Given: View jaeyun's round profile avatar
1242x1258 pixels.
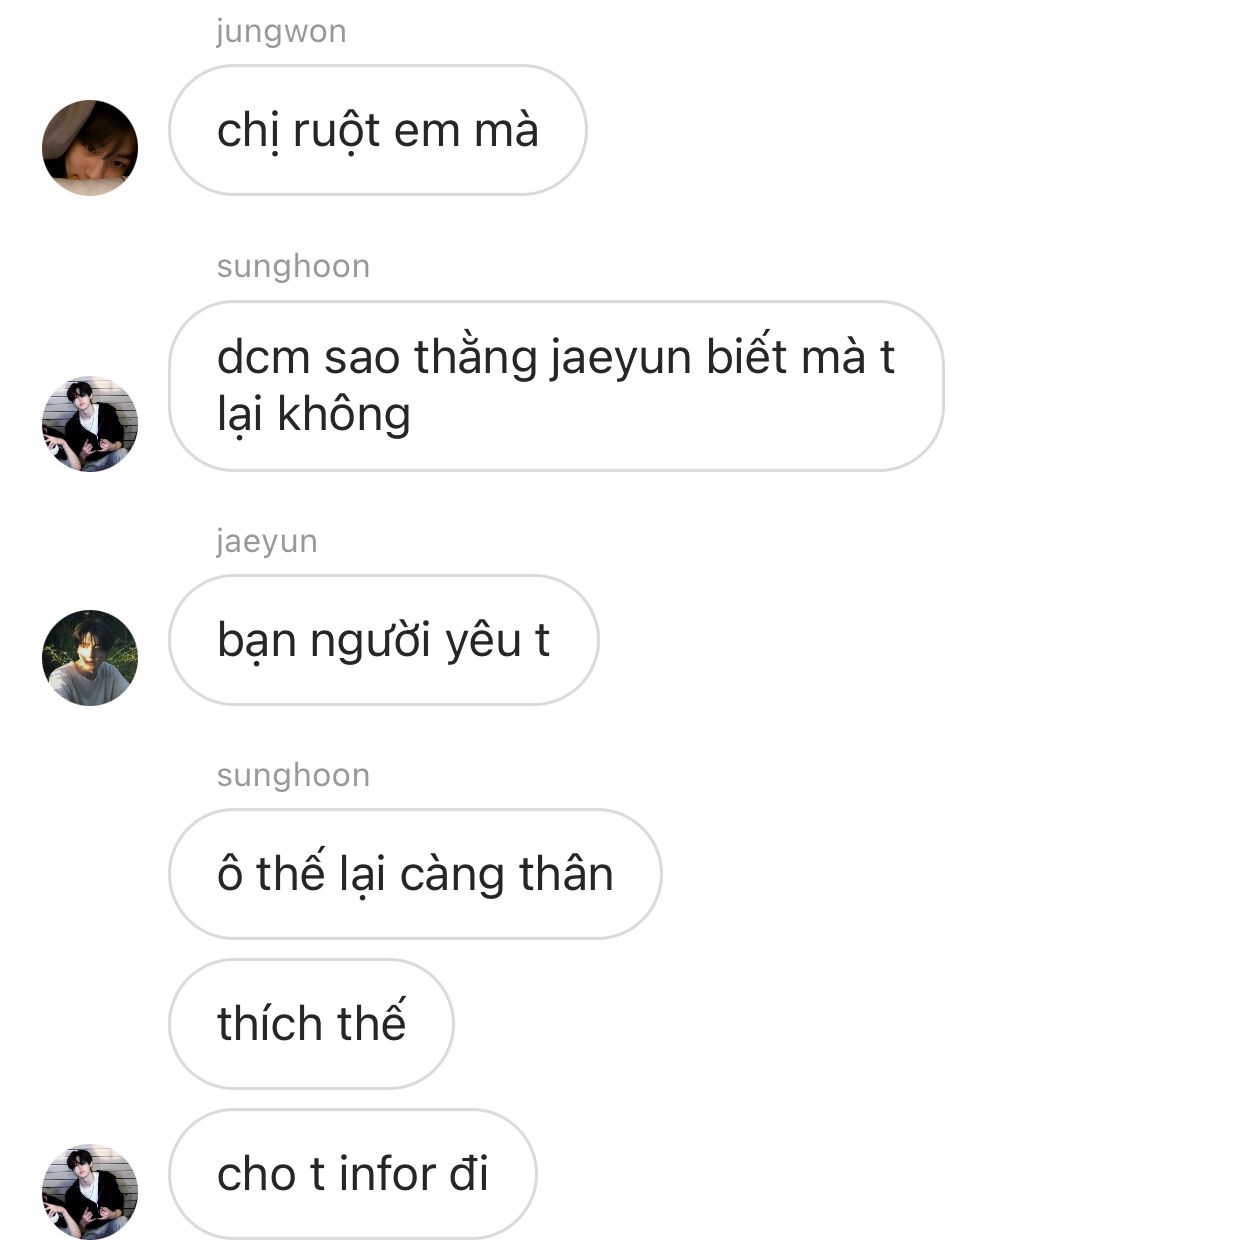Looking at the screenshot, I should click(x=90, y=658).
